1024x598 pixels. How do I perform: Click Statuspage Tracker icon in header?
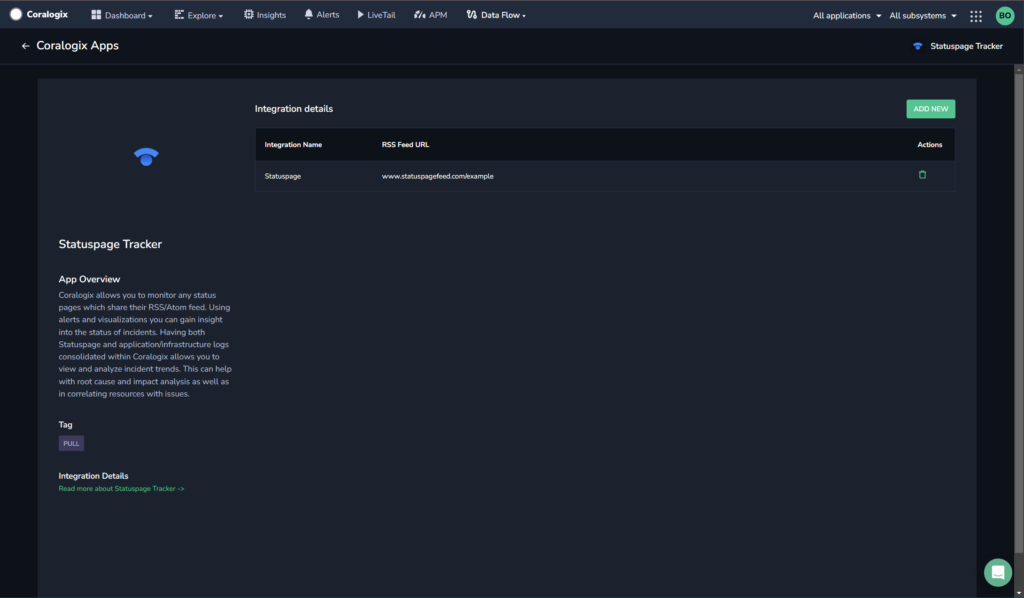pyautogui.click(x=918, y=46)
